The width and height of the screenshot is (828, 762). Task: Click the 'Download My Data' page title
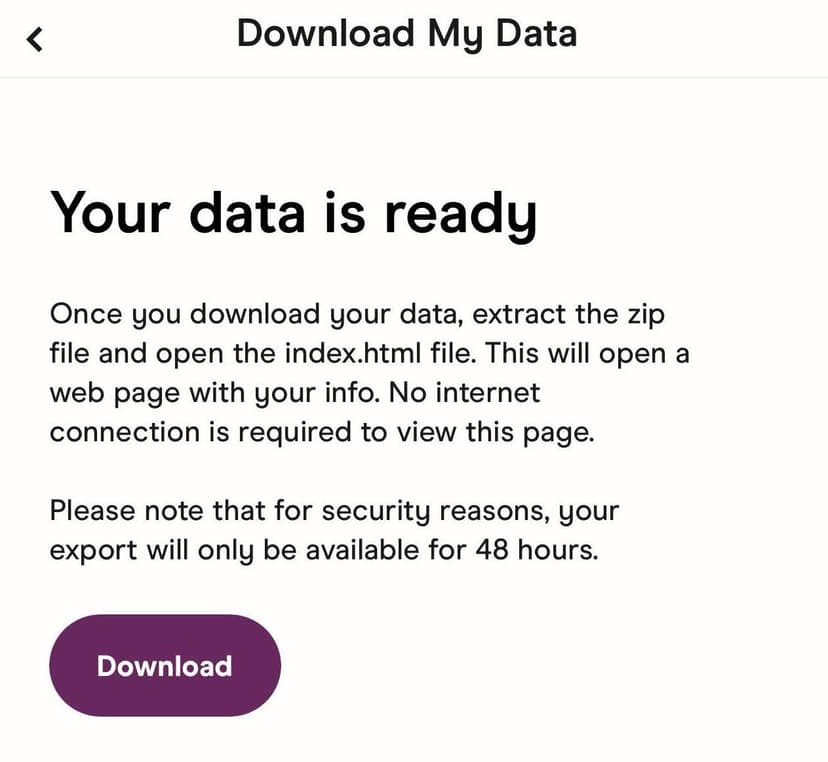tap(407, 34)
